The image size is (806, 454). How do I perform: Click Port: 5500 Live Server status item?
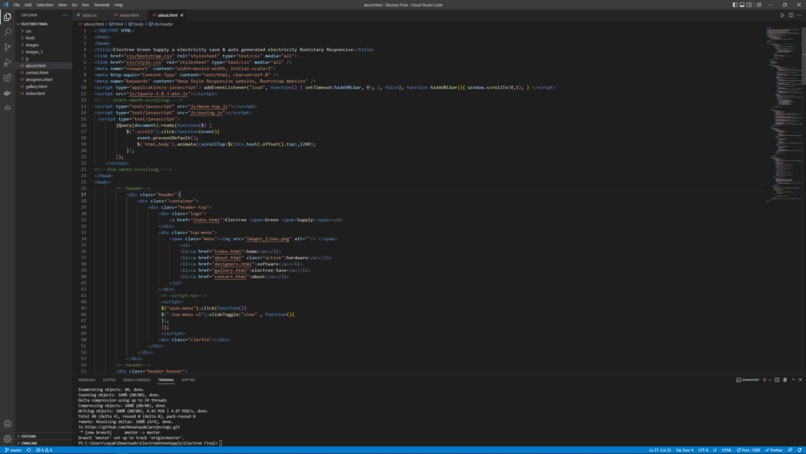click(x=748, y=450)
